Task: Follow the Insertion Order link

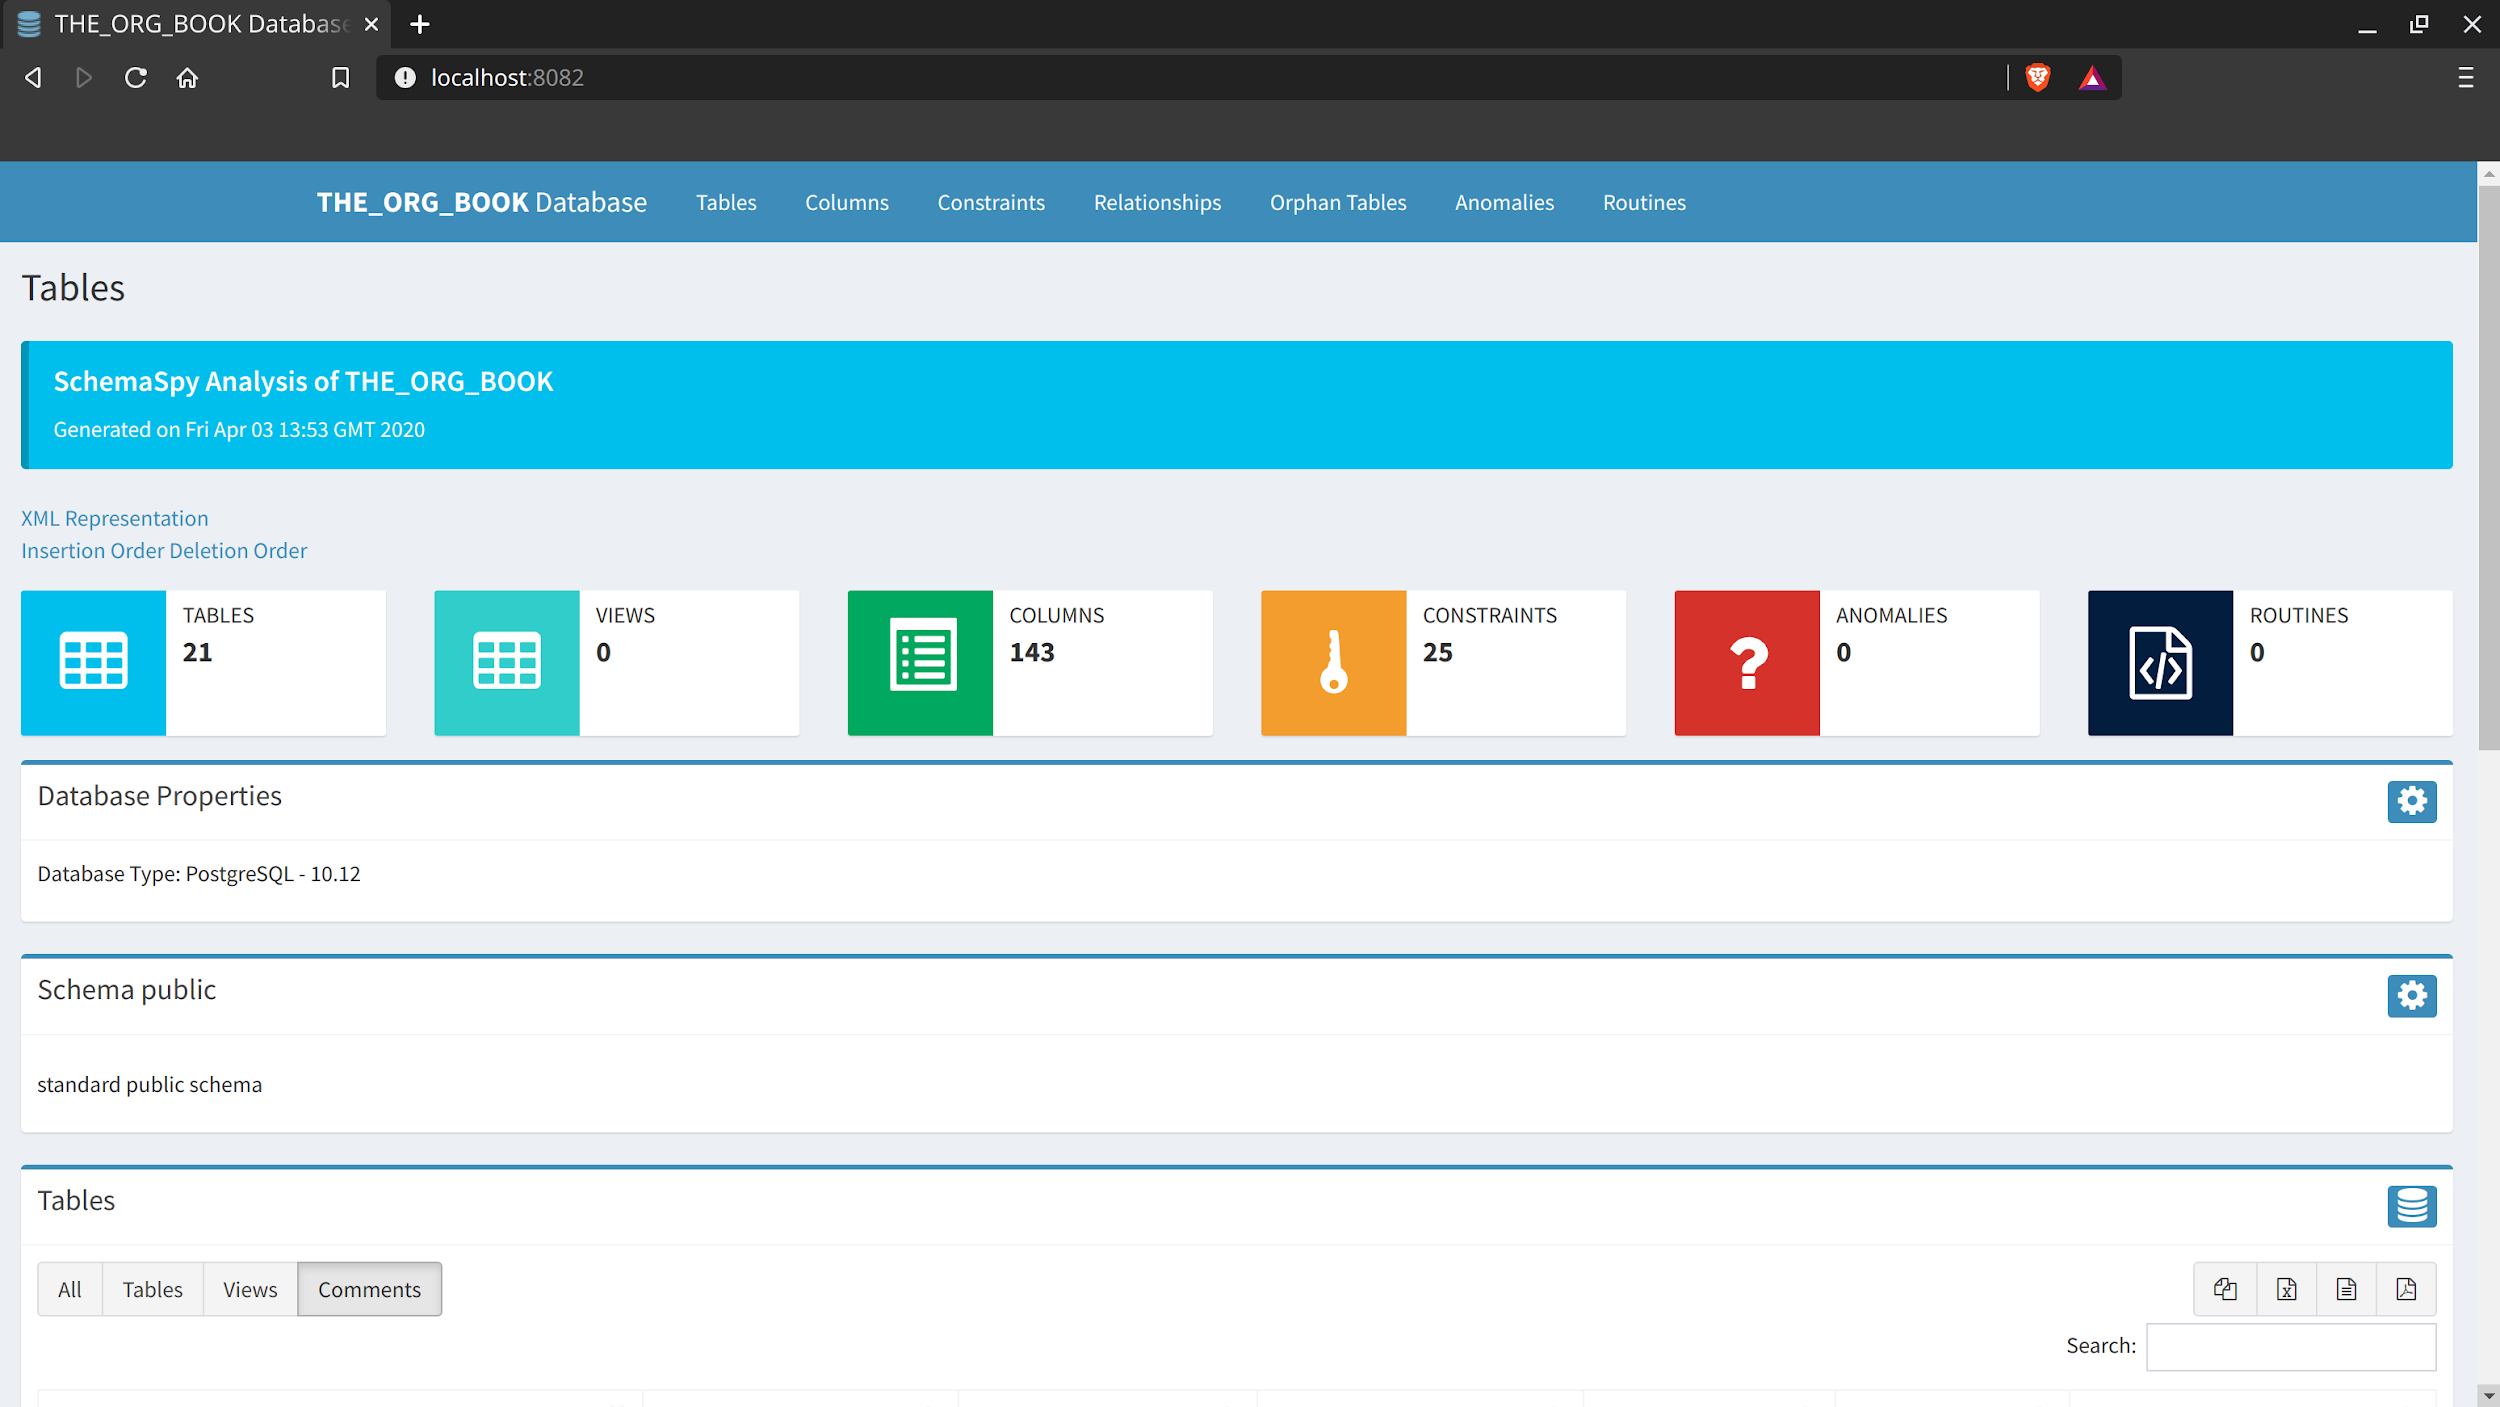Action: coord(93,550)
